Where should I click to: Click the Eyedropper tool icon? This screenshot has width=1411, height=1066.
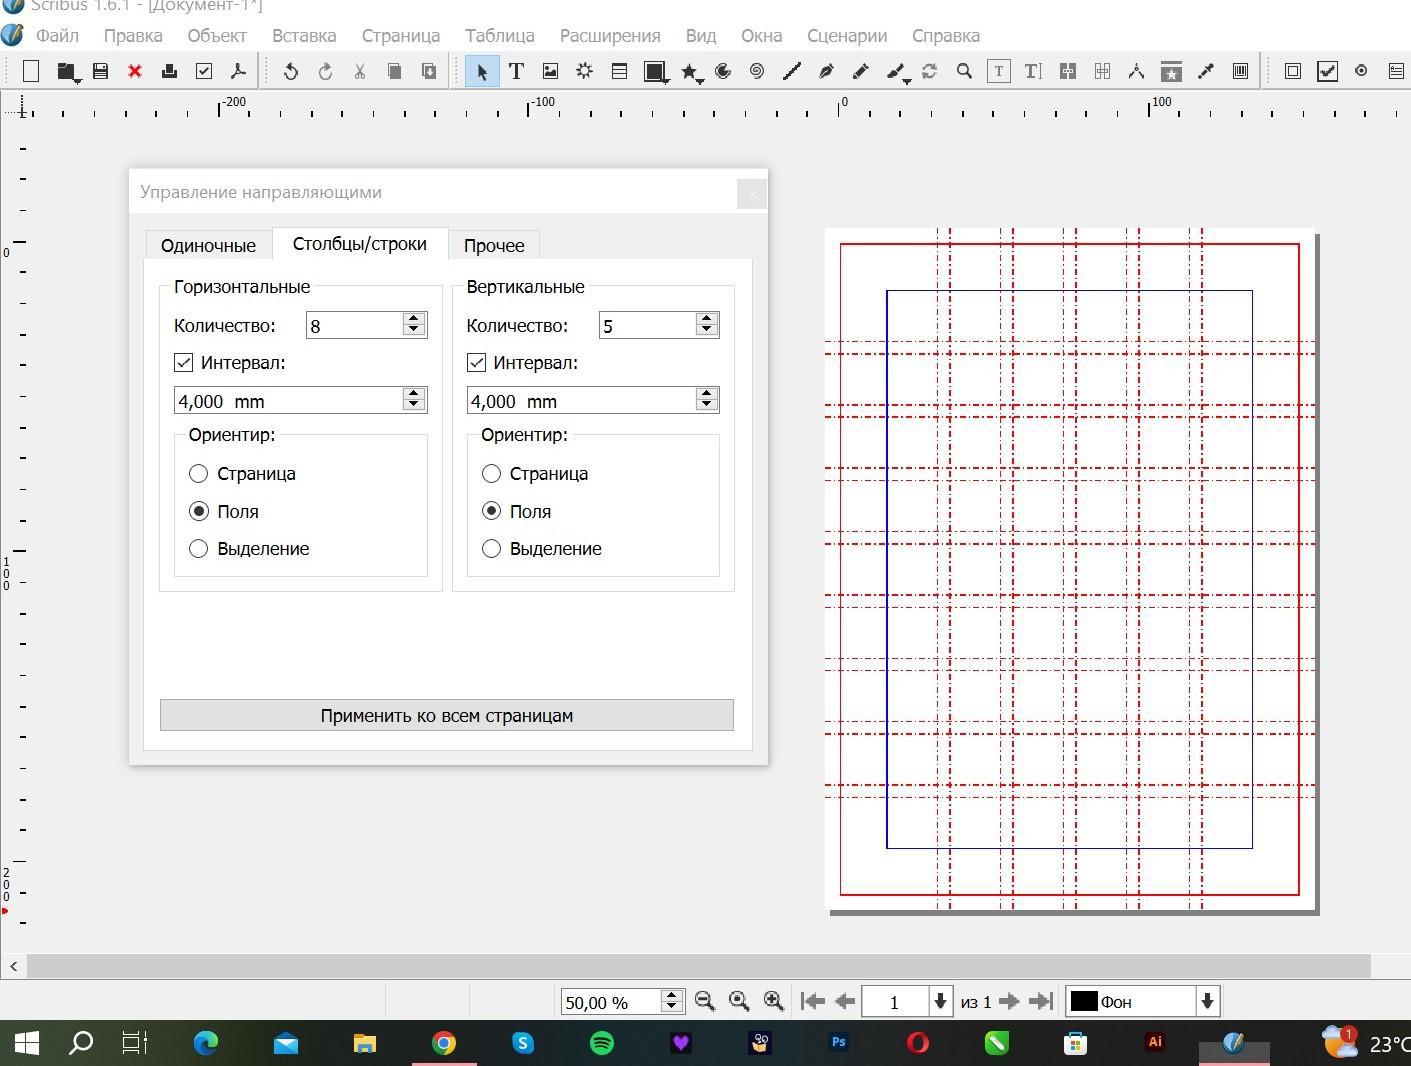point(1206,71)
